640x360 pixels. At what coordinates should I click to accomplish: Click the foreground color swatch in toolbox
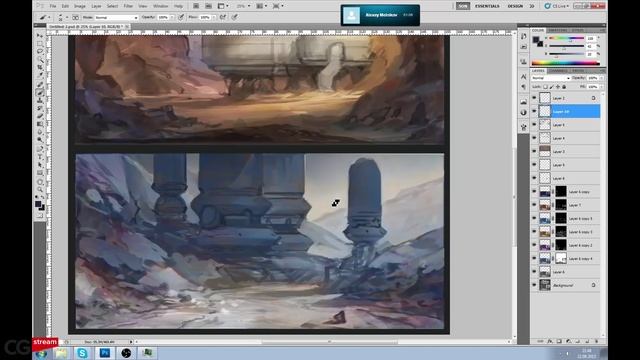point(38,204)
